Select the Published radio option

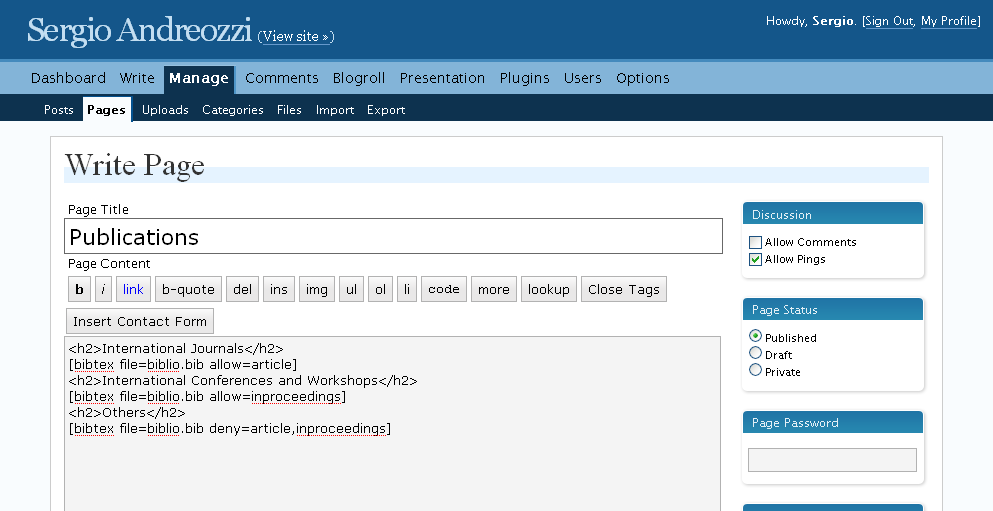pos(755,336)
